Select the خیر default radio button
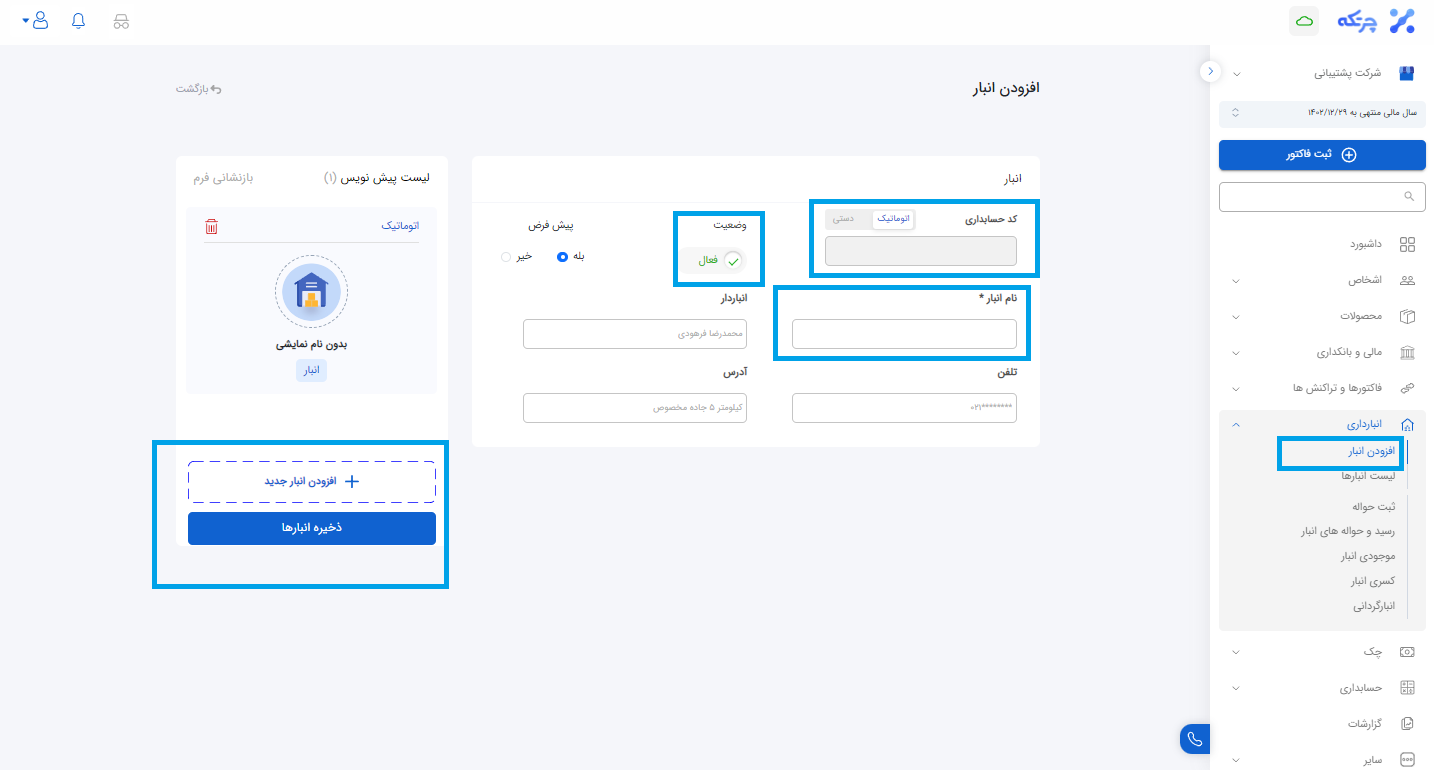 click(506, 256)
